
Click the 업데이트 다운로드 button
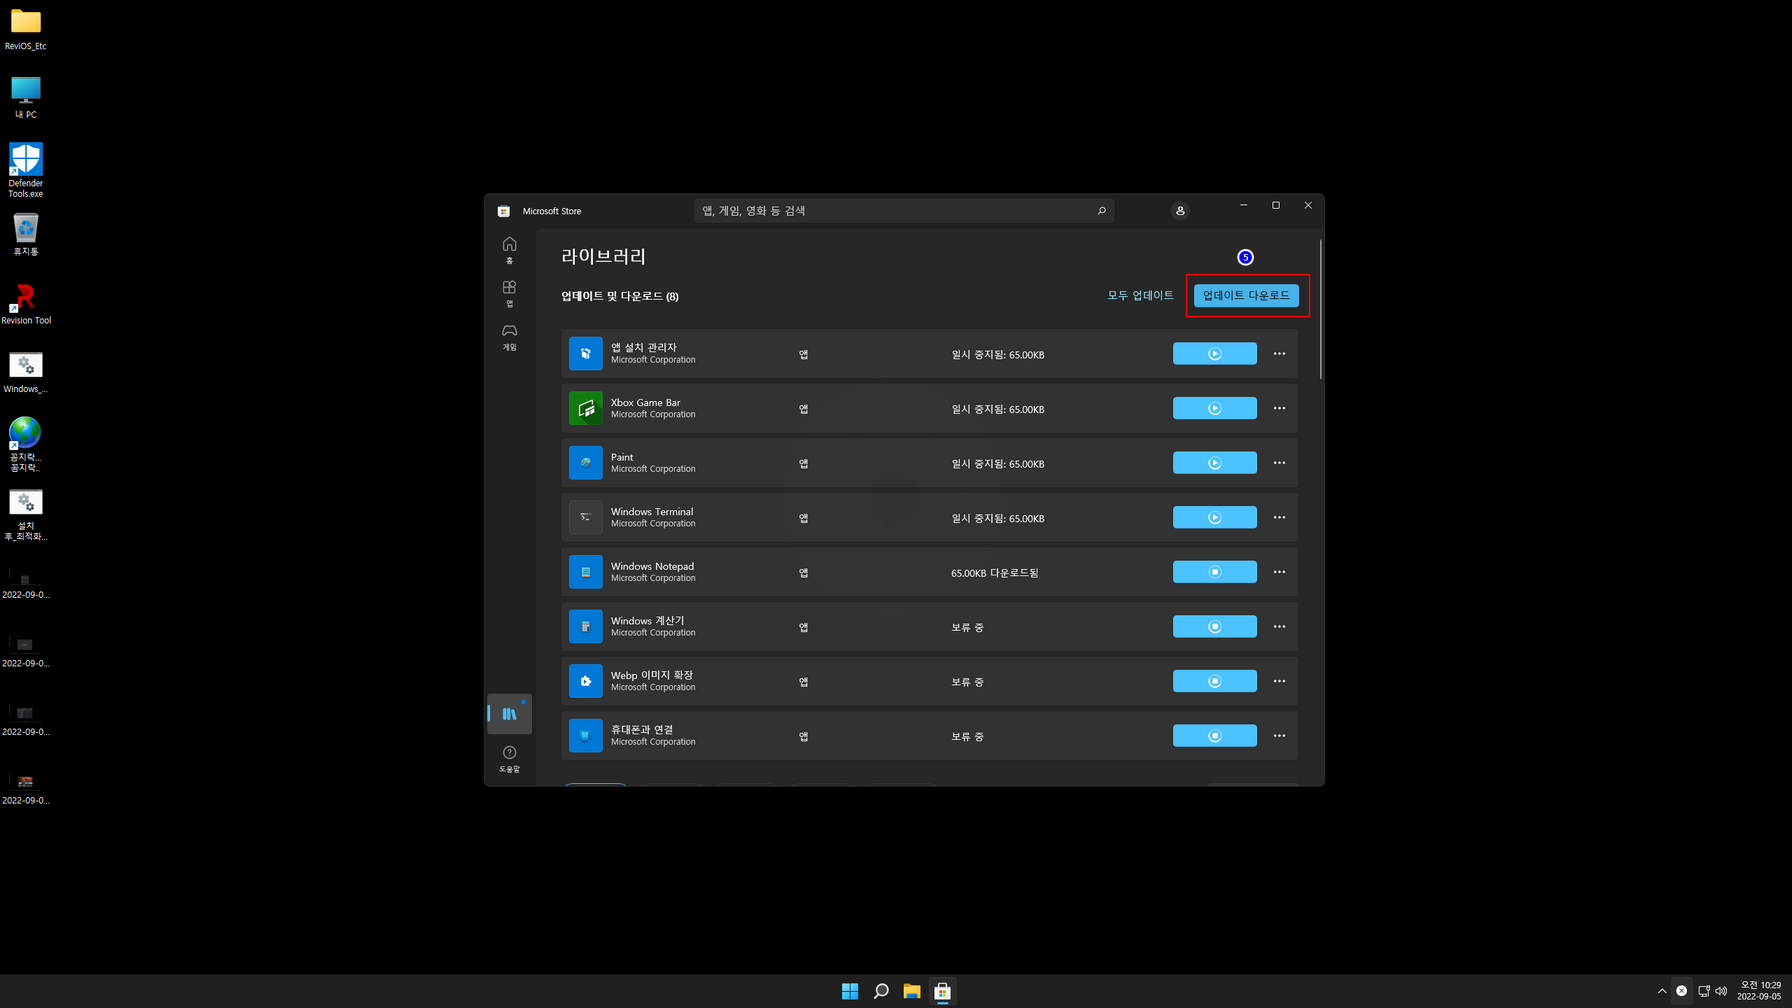tap(1246, 295)
